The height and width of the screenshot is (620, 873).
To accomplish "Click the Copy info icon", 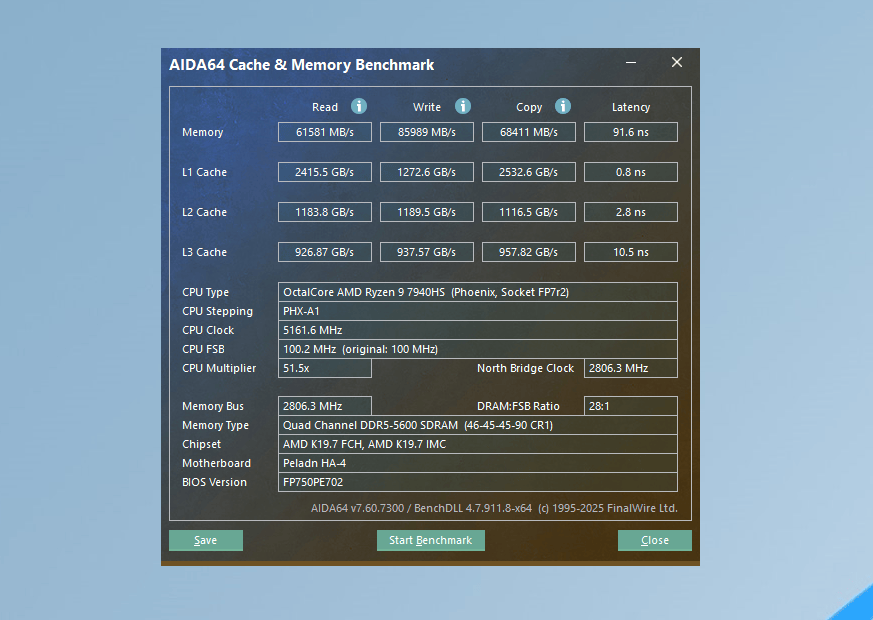I will coord(563,106).
